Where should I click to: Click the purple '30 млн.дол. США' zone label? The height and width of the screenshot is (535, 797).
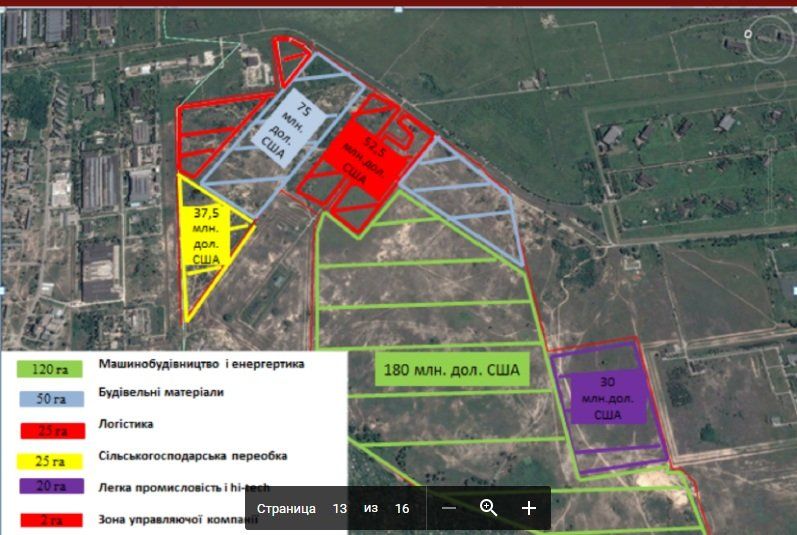point(607,397)
